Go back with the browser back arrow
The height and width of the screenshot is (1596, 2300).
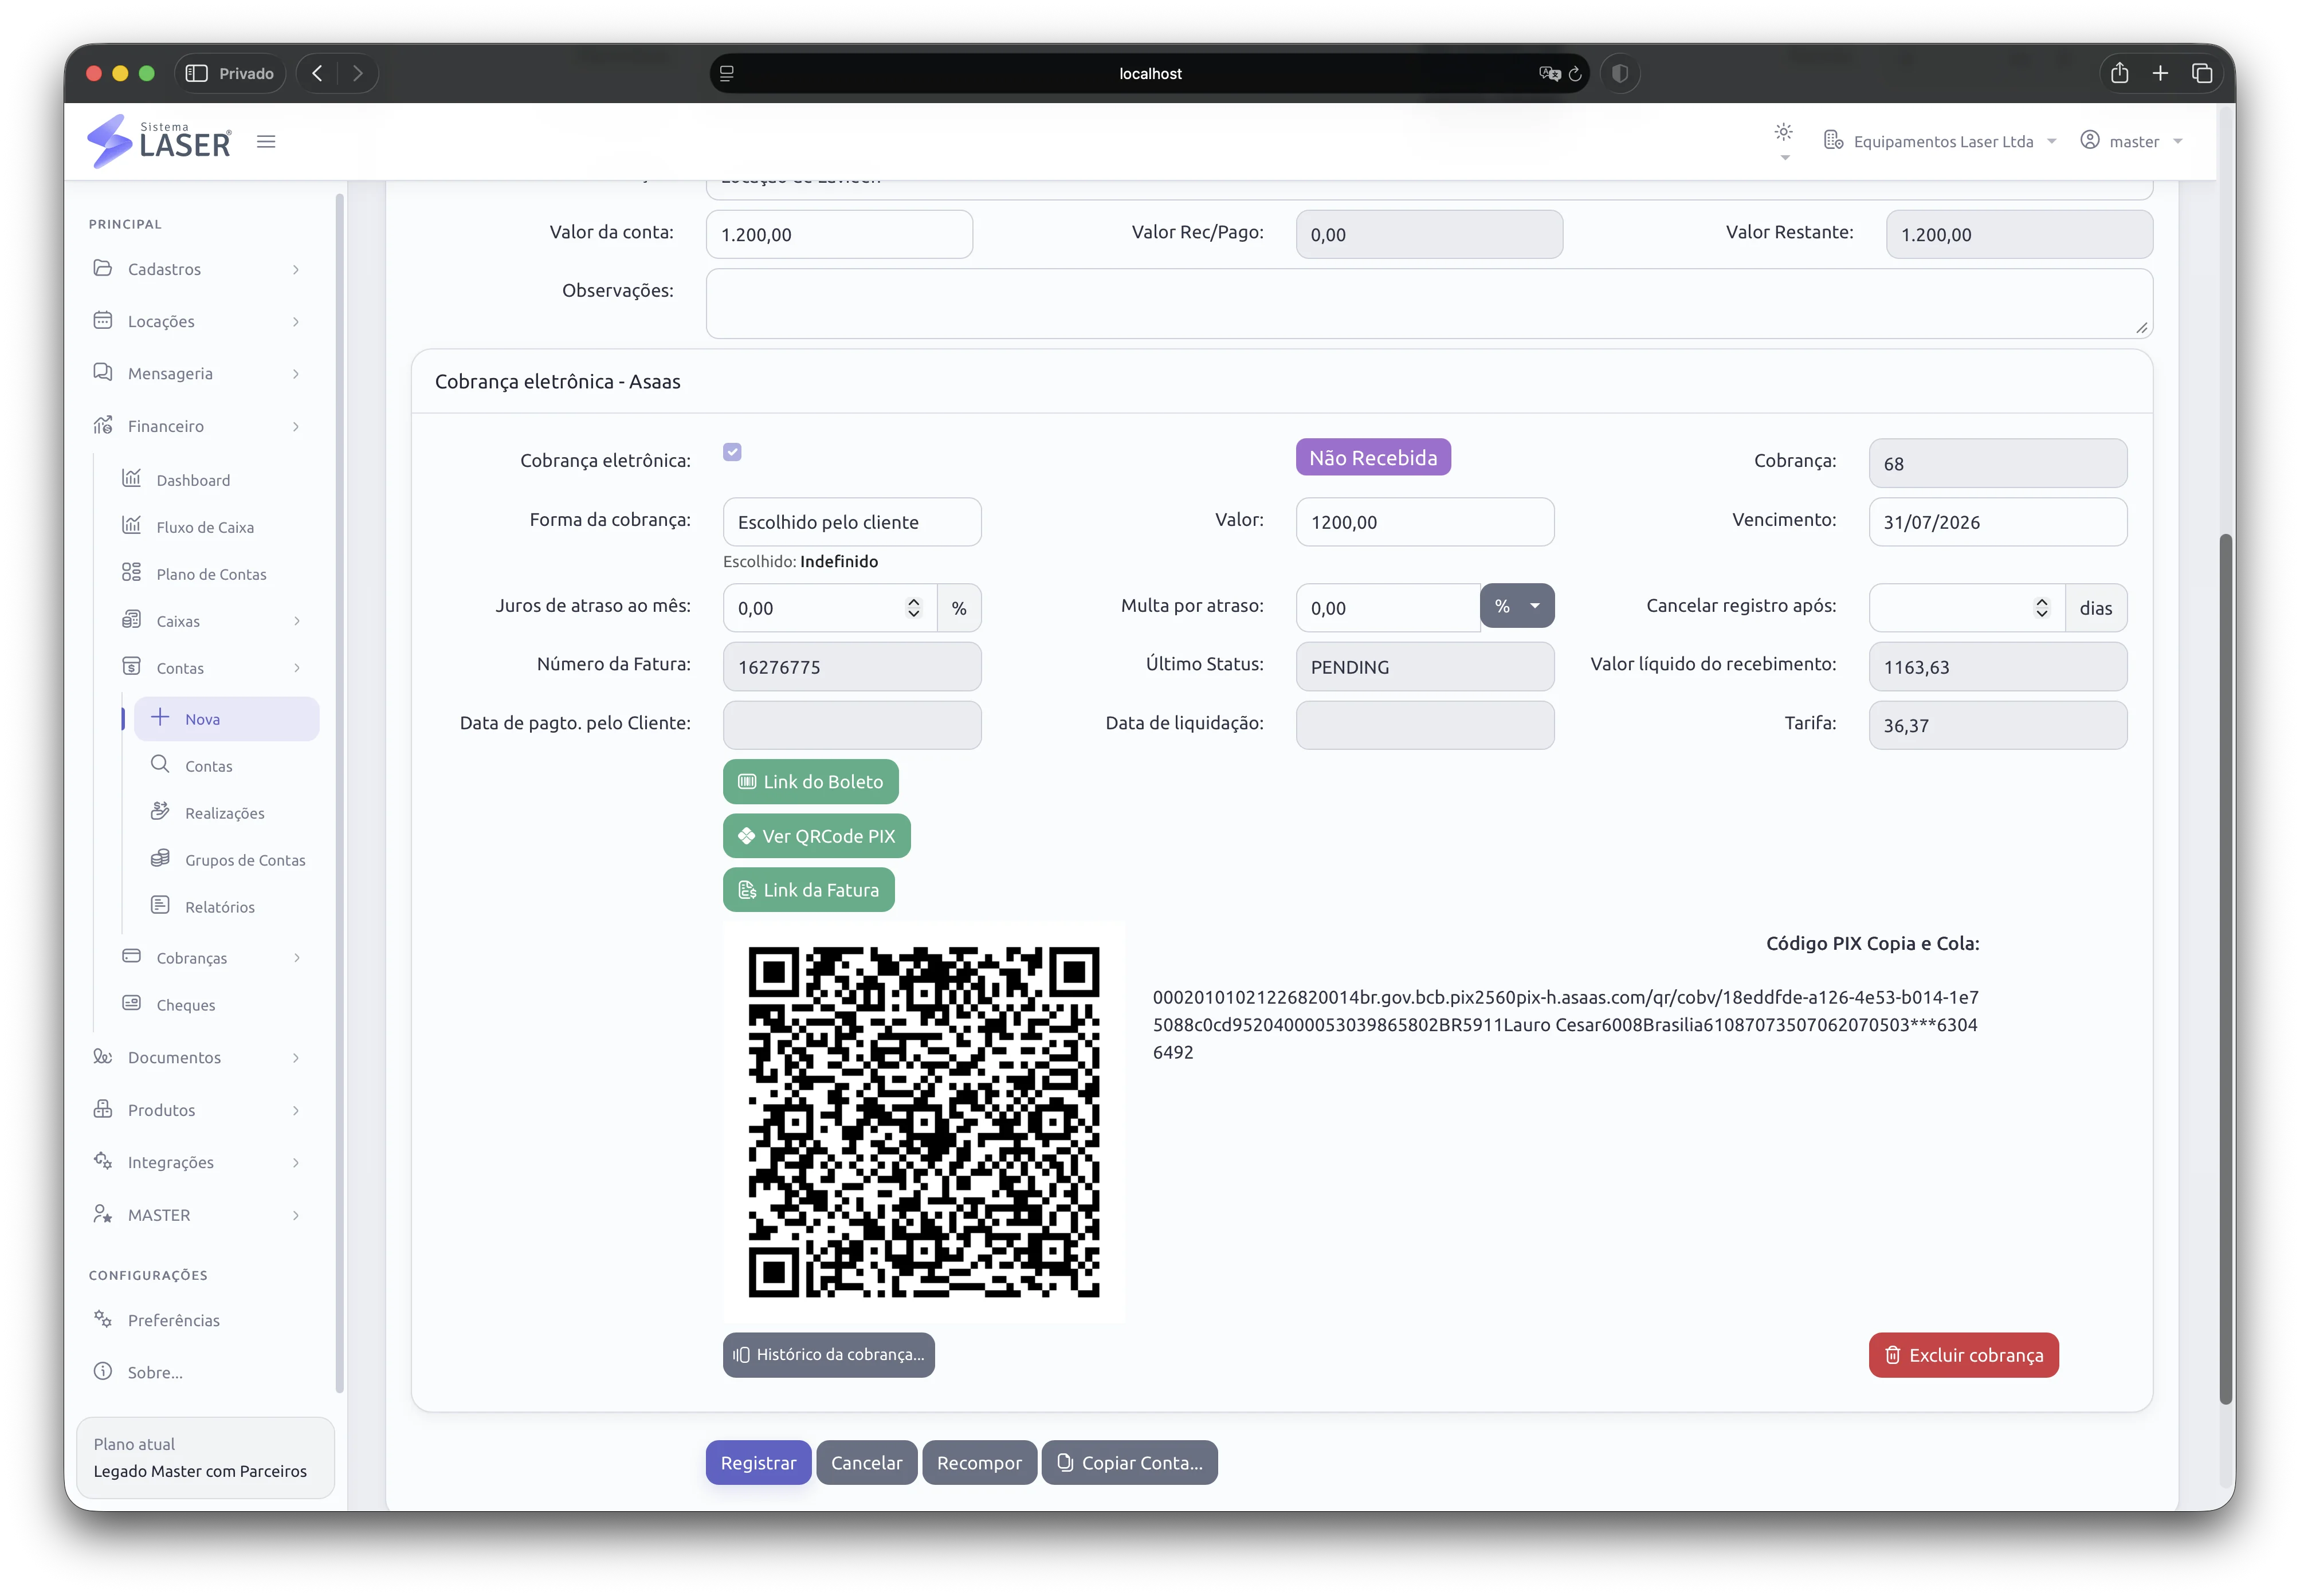point(317,73)
